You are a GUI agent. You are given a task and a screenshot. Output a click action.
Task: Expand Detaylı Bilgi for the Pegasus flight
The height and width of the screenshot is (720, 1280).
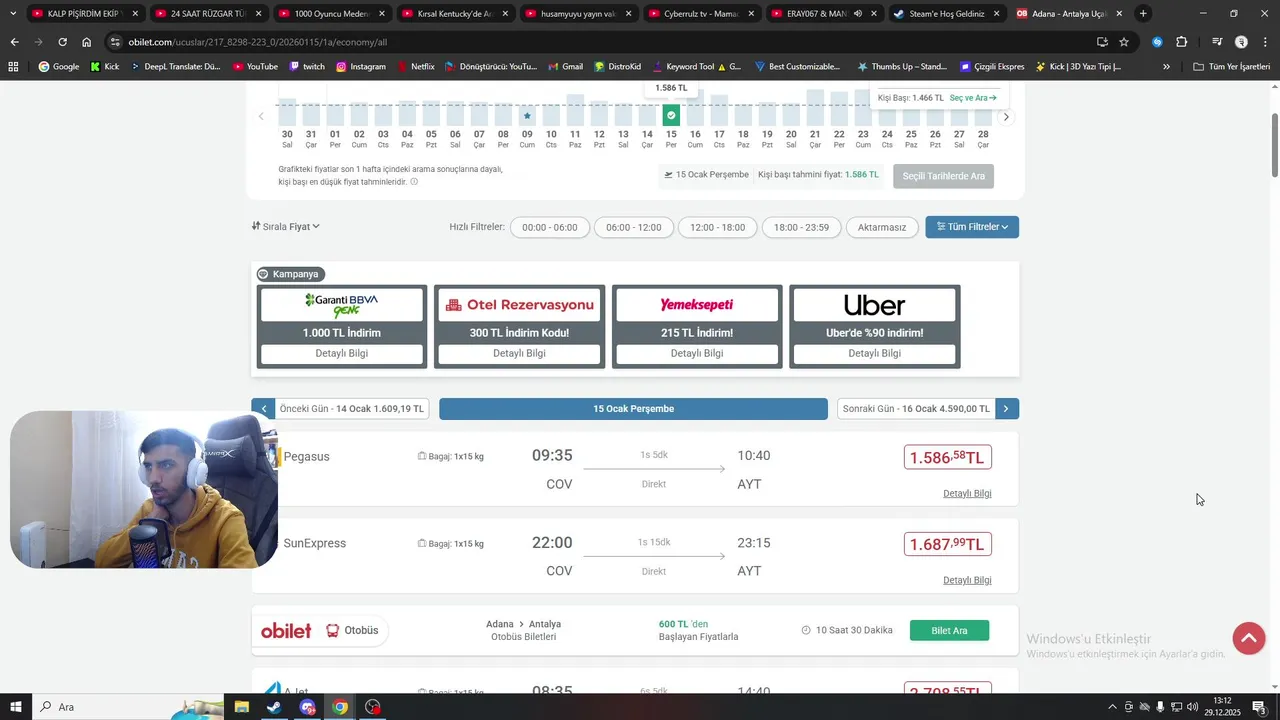(x=967, y=493)
